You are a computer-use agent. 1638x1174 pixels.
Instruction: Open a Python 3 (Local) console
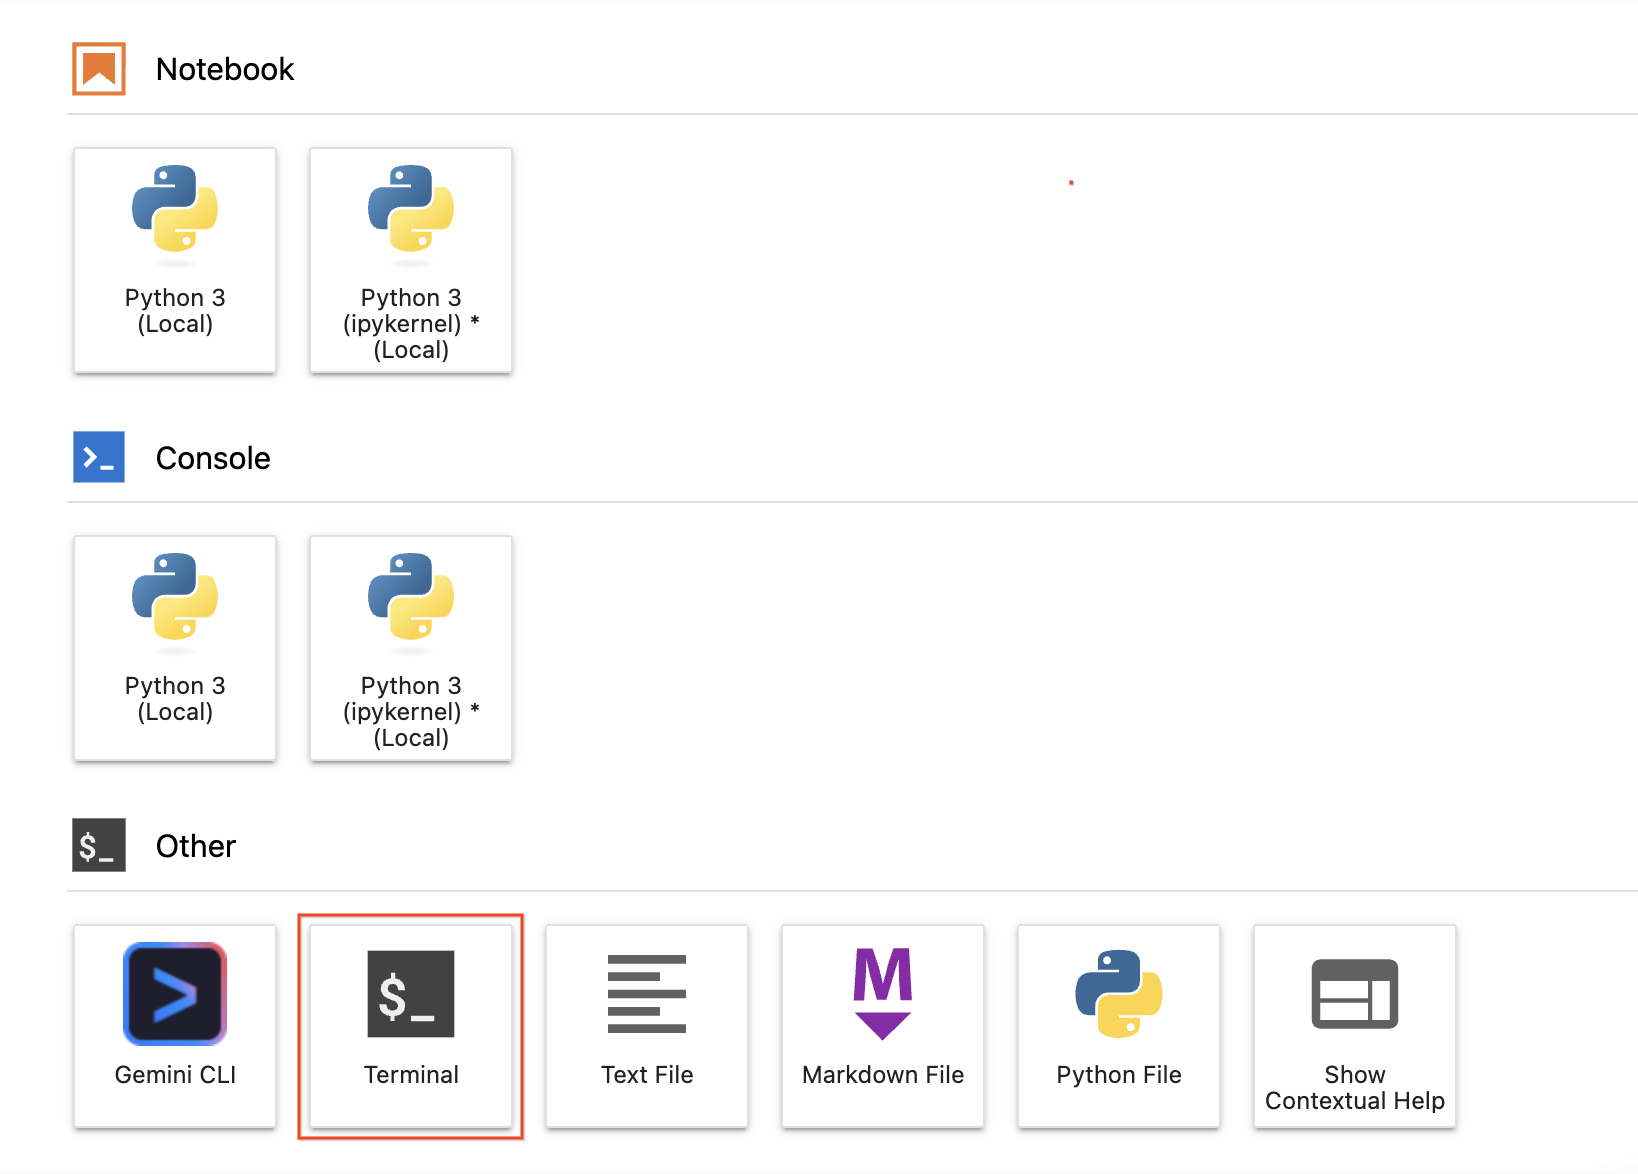tap(175, 648)
